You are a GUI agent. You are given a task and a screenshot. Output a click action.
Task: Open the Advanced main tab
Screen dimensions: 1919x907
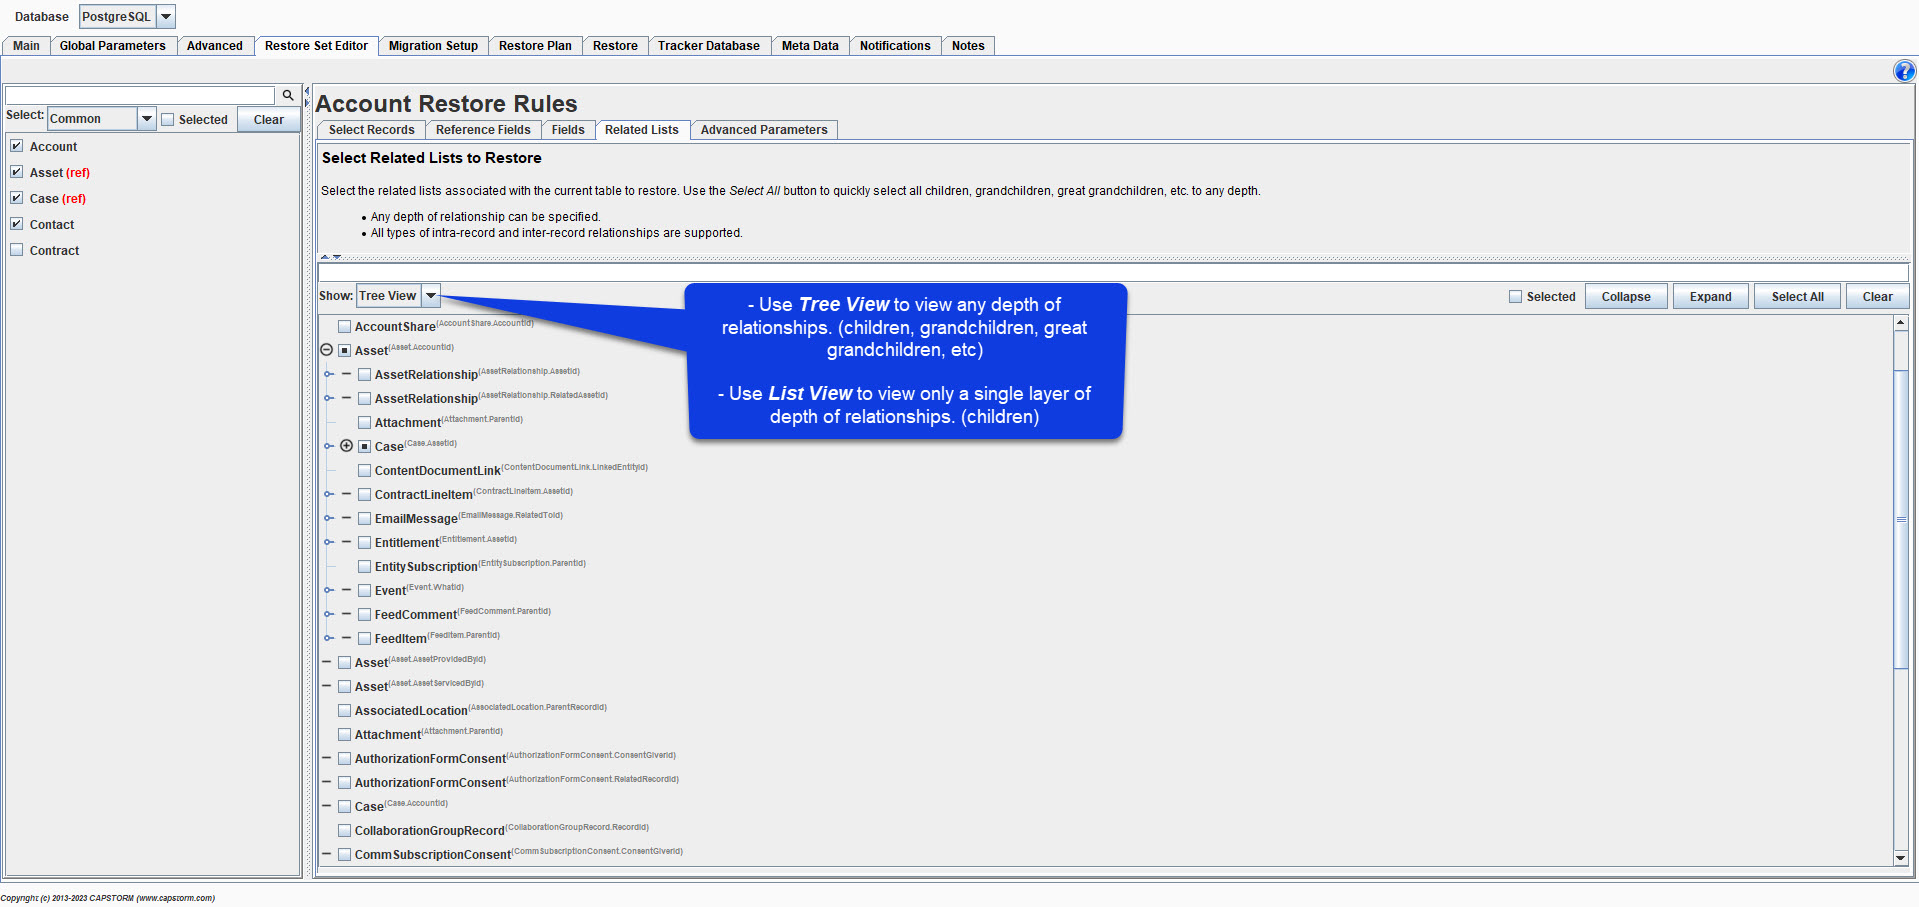pos(215,46)
